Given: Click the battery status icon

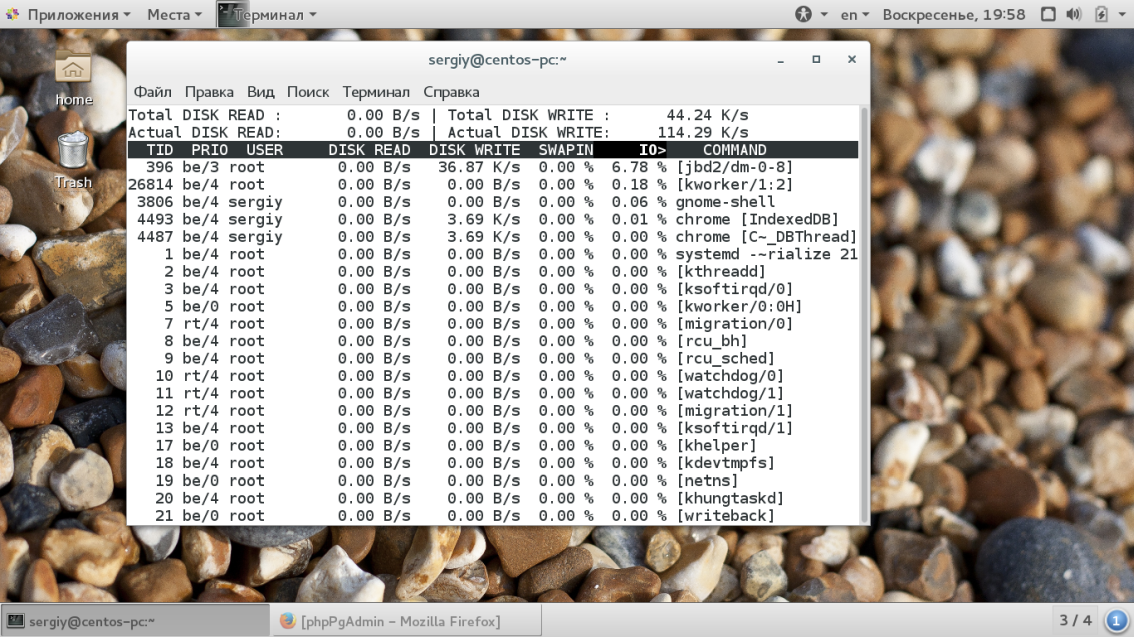Looking at the screenshot, I should [x=1101, y=15].
